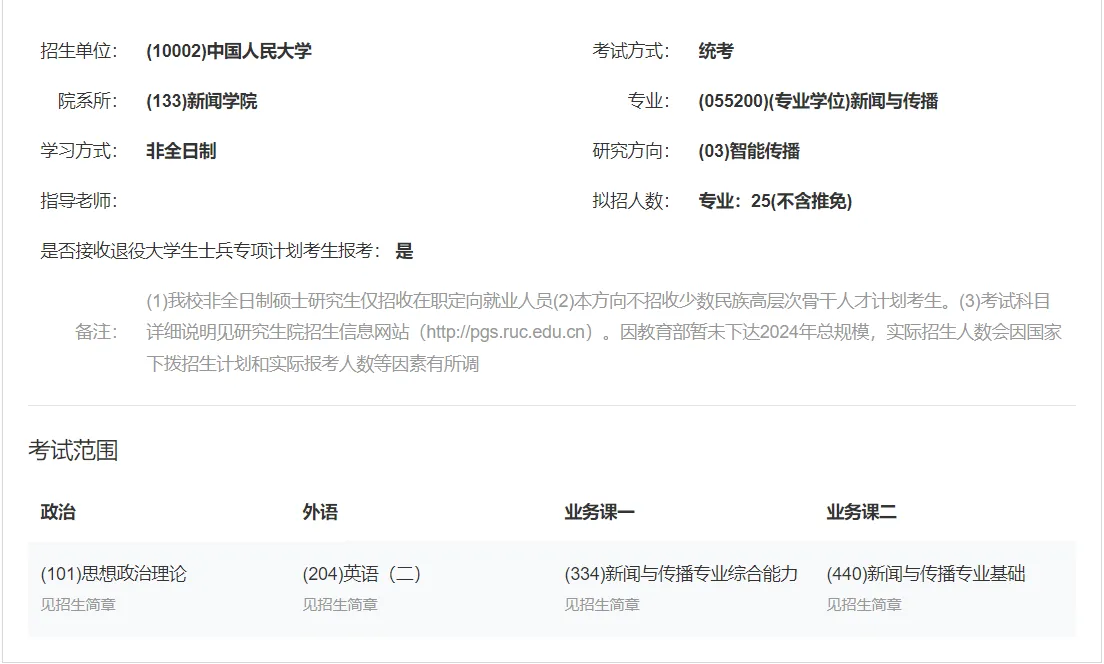Image resolution: width=1104 pixels, height=664 pixels.
Task: Select (055200)(专业学位)新闻与传播 text
Action: (x=818, y=101)
